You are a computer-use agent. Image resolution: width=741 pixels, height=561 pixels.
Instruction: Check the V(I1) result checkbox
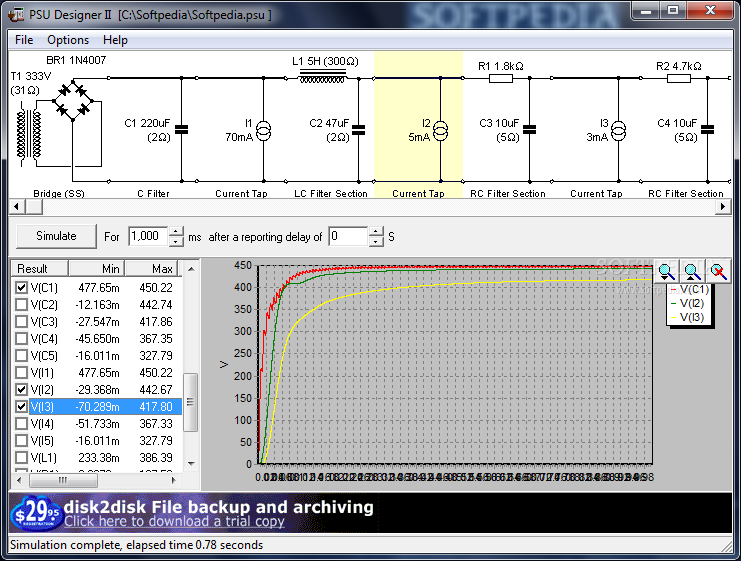pos(21,372)
